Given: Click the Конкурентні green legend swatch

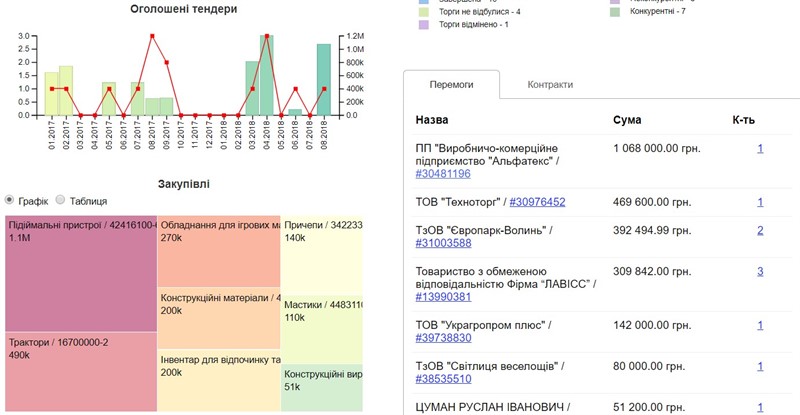Looking at the screenshot, I should click(615, 11).
